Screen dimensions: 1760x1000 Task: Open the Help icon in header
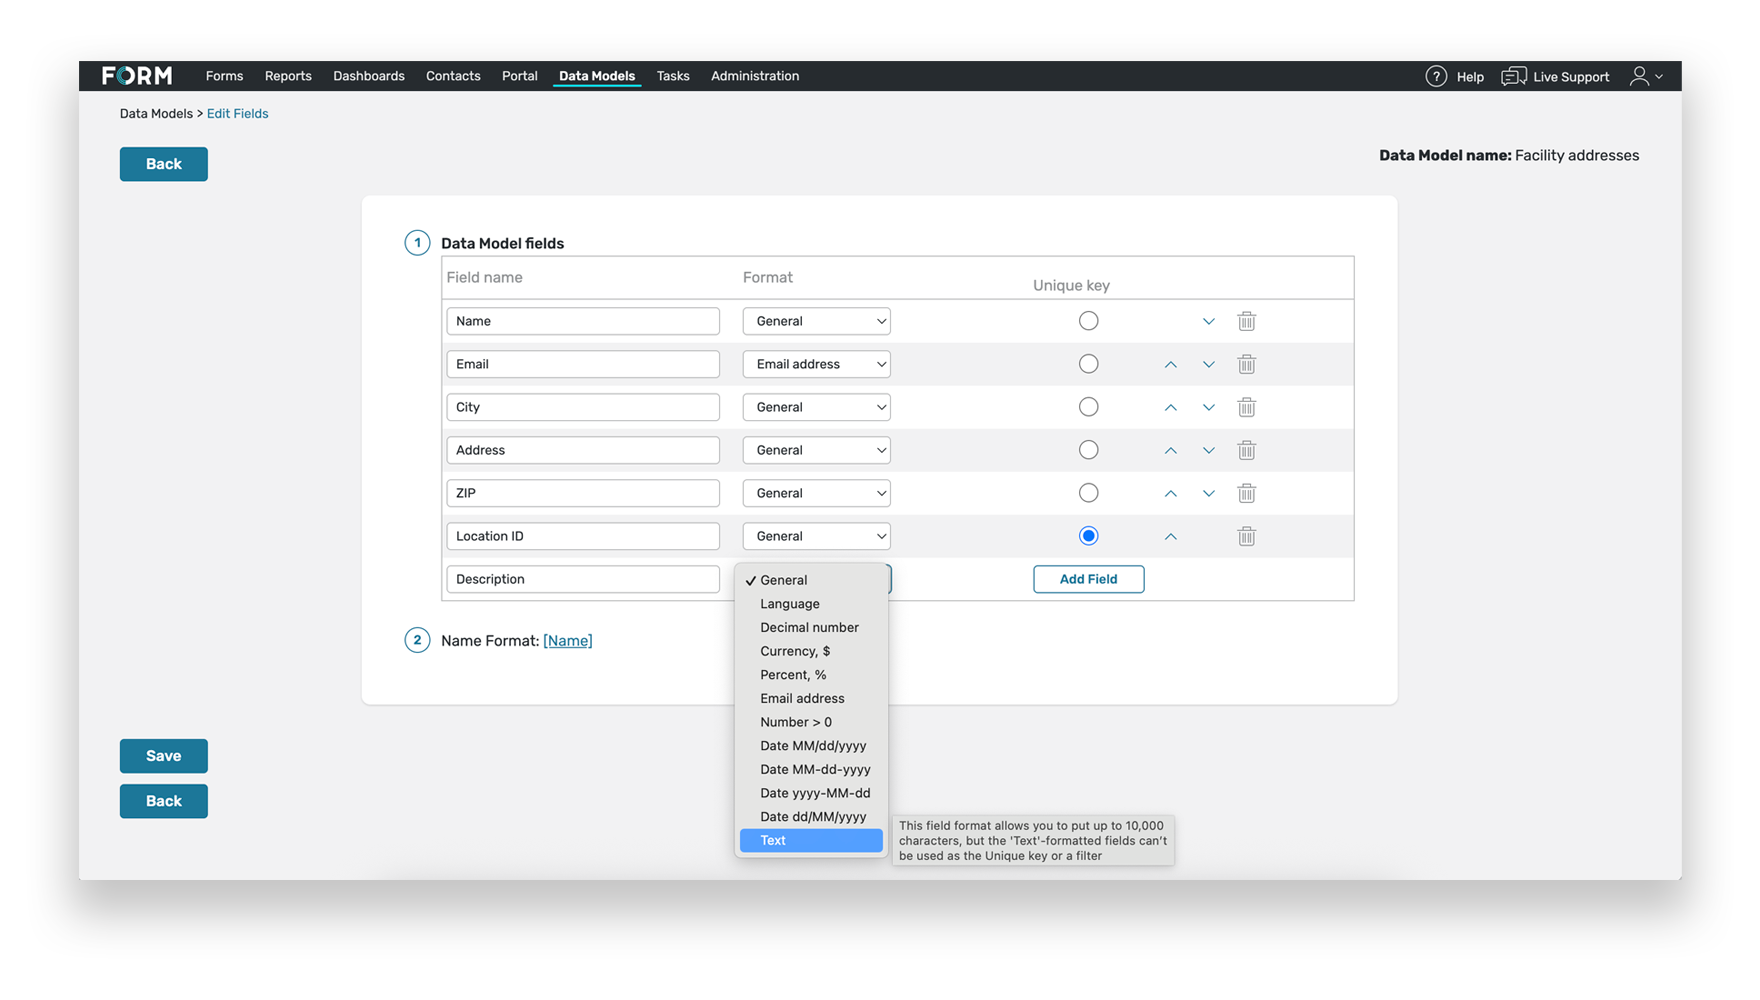click(x=1436, y=76)
